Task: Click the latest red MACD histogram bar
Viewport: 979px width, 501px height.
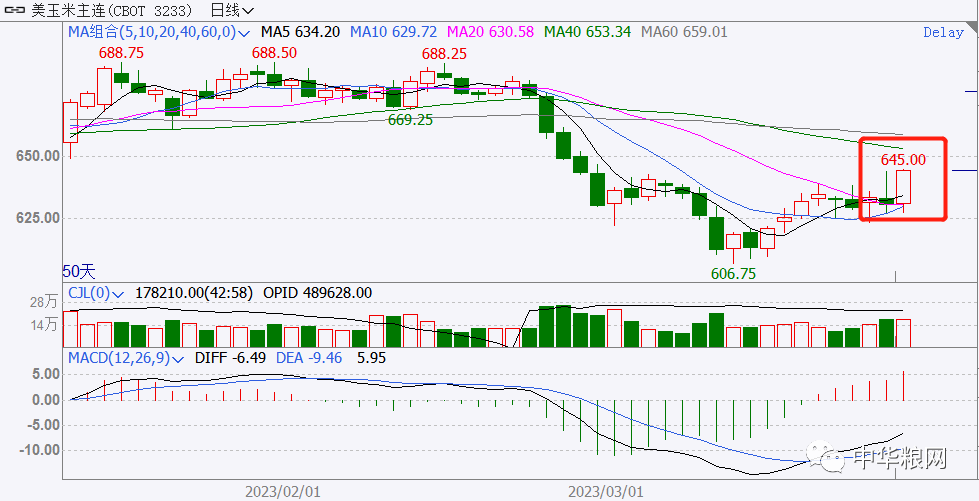Action: [x=903, y=385]
